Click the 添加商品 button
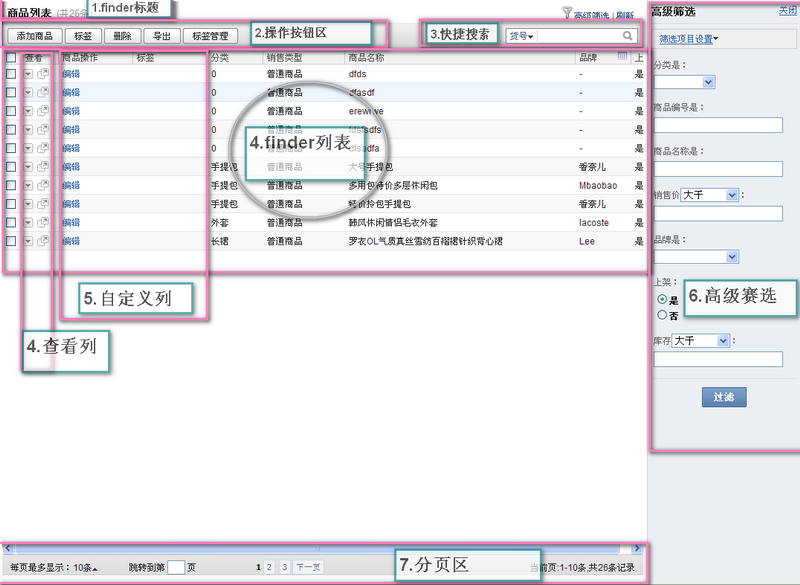This screenshot has height=585, width=800. (x=35, y=36)
